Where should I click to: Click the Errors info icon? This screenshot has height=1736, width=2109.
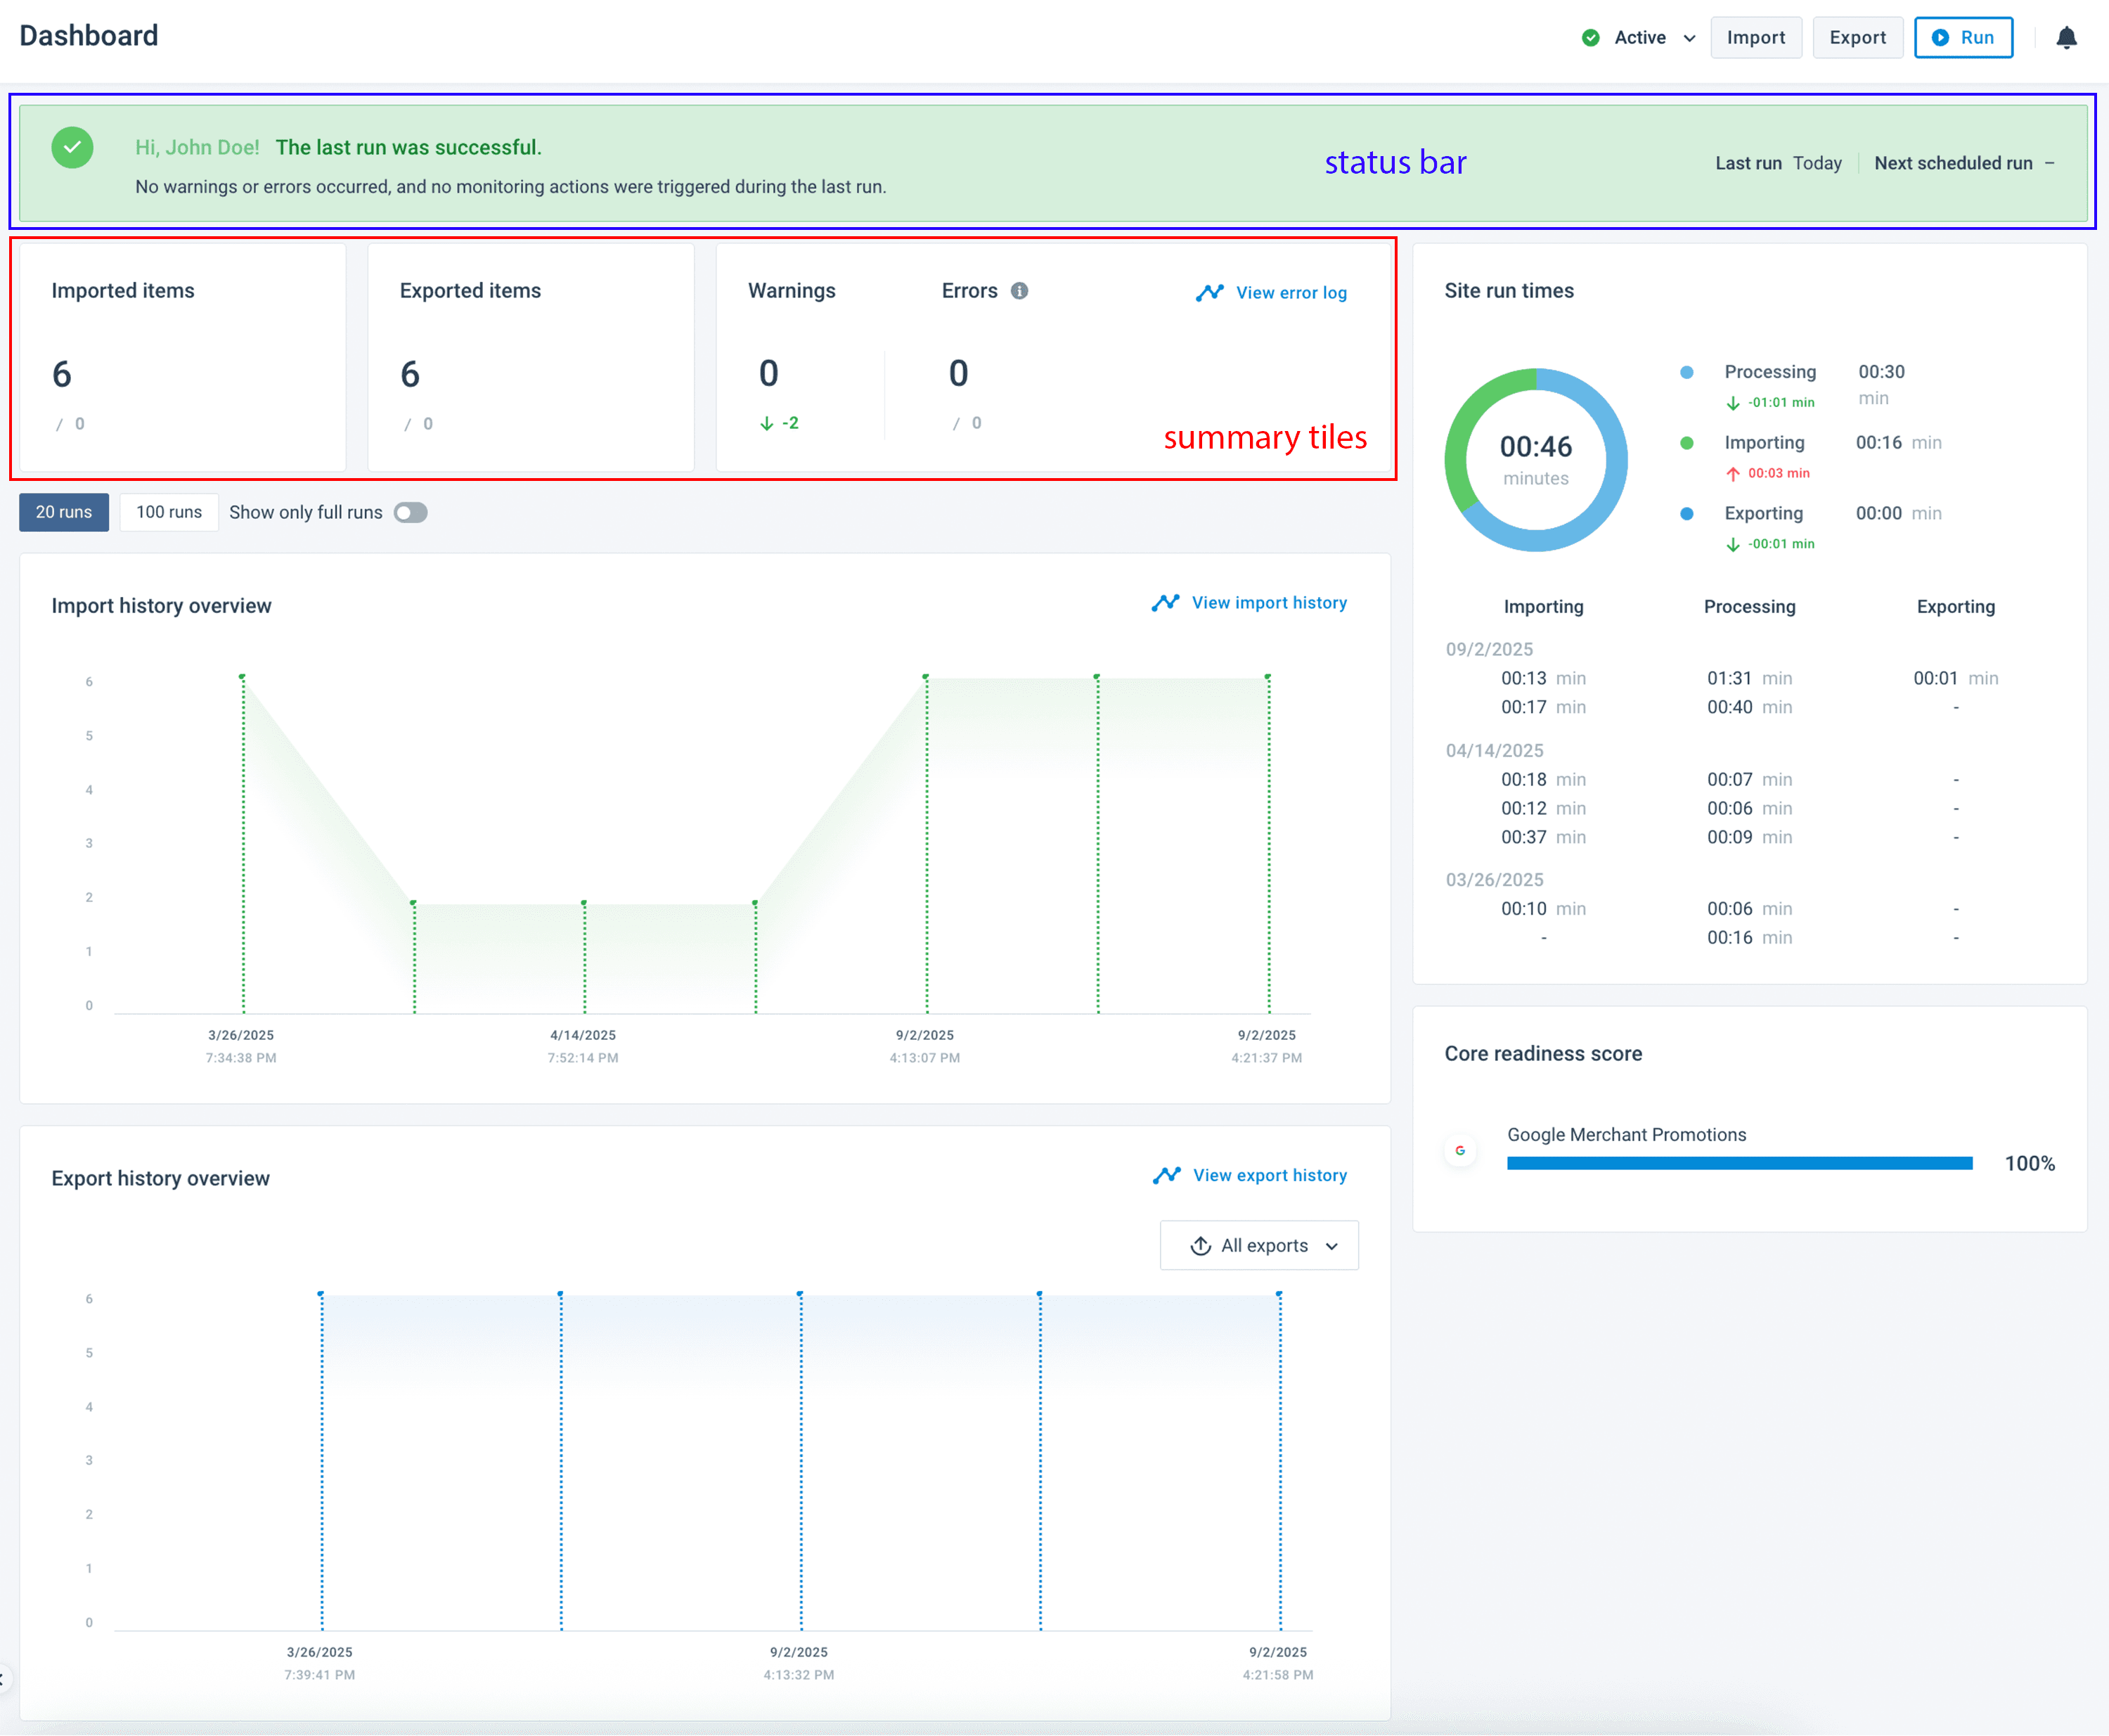[x=1019, y=291]
